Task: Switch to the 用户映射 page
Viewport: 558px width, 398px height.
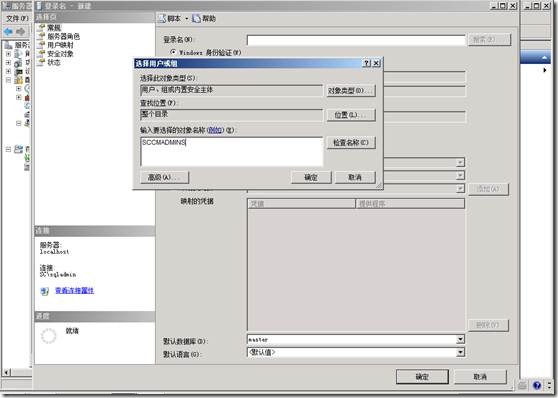Action: [60, 45]
